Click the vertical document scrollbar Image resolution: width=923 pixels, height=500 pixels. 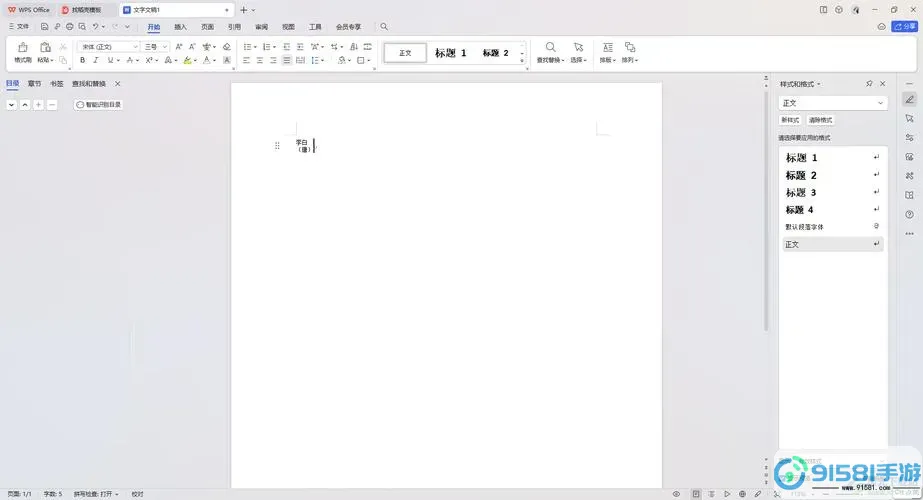(x=766, y=209)
